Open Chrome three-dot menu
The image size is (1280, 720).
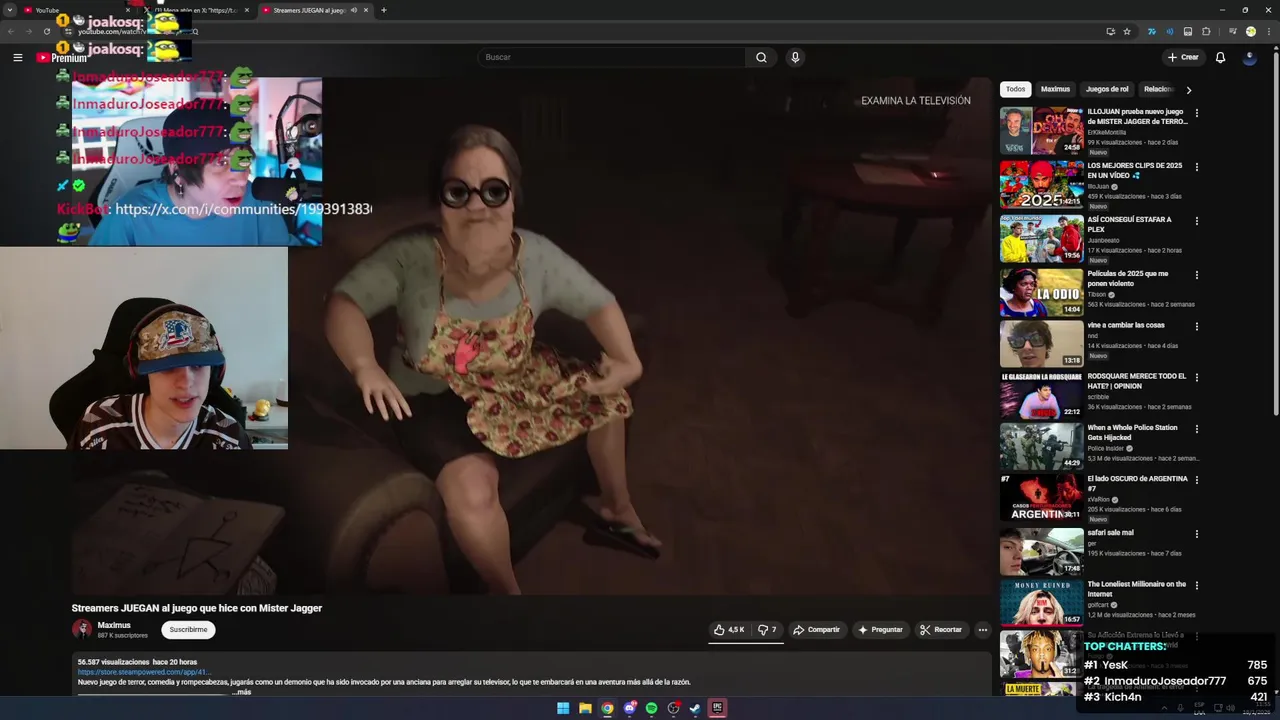click(1268, 31)
